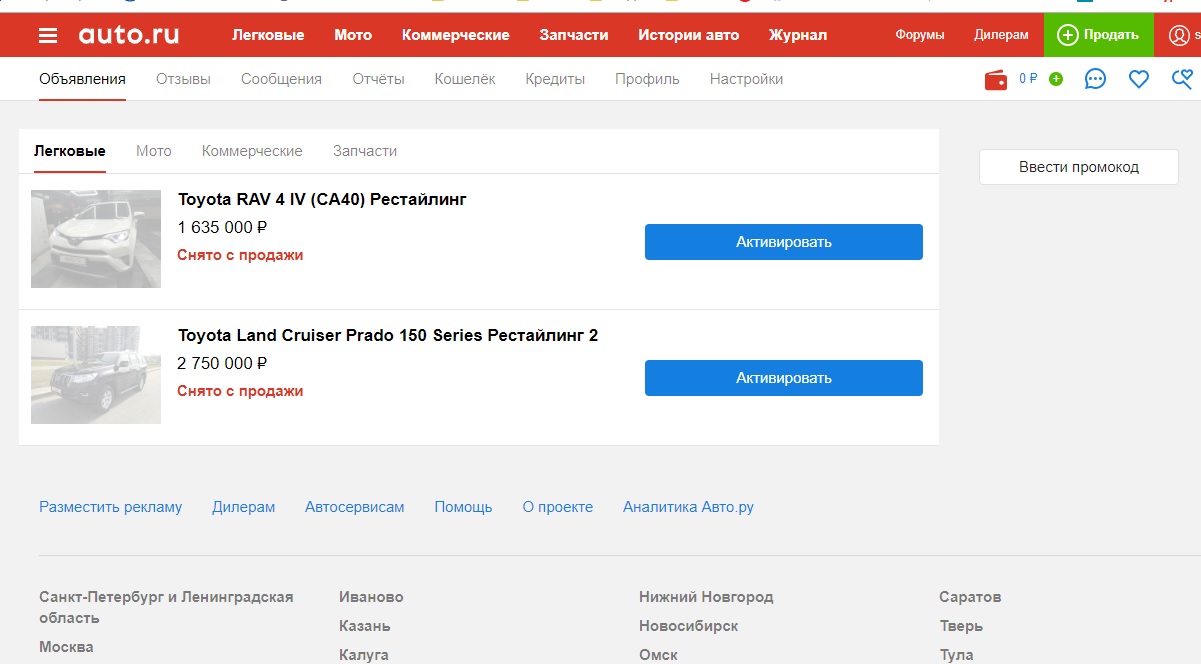1201x664 pixels.
Task: Click Prado Снято с продажи status
Action: pos(240,391)
